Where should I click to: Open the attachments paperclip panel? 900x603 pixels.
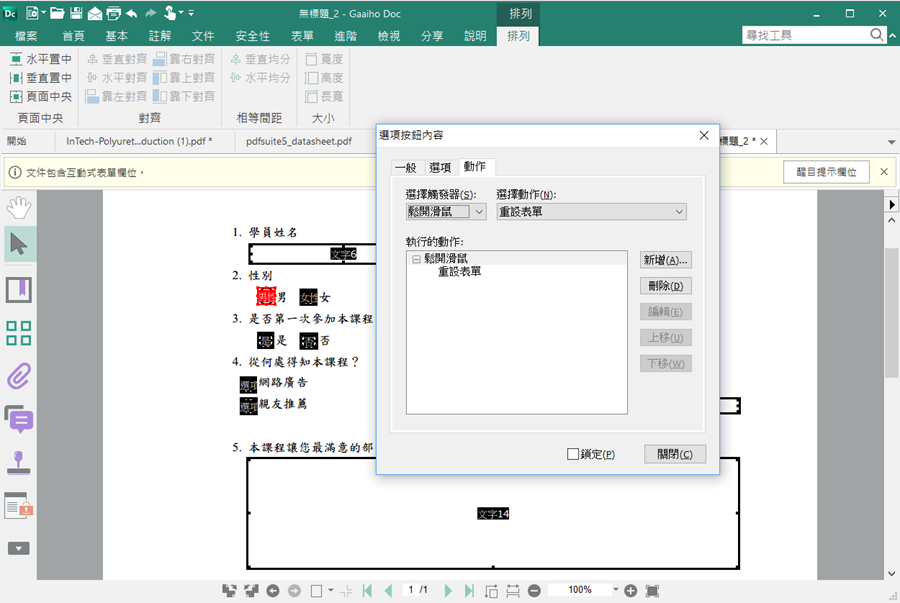click(x=18, y=377)
